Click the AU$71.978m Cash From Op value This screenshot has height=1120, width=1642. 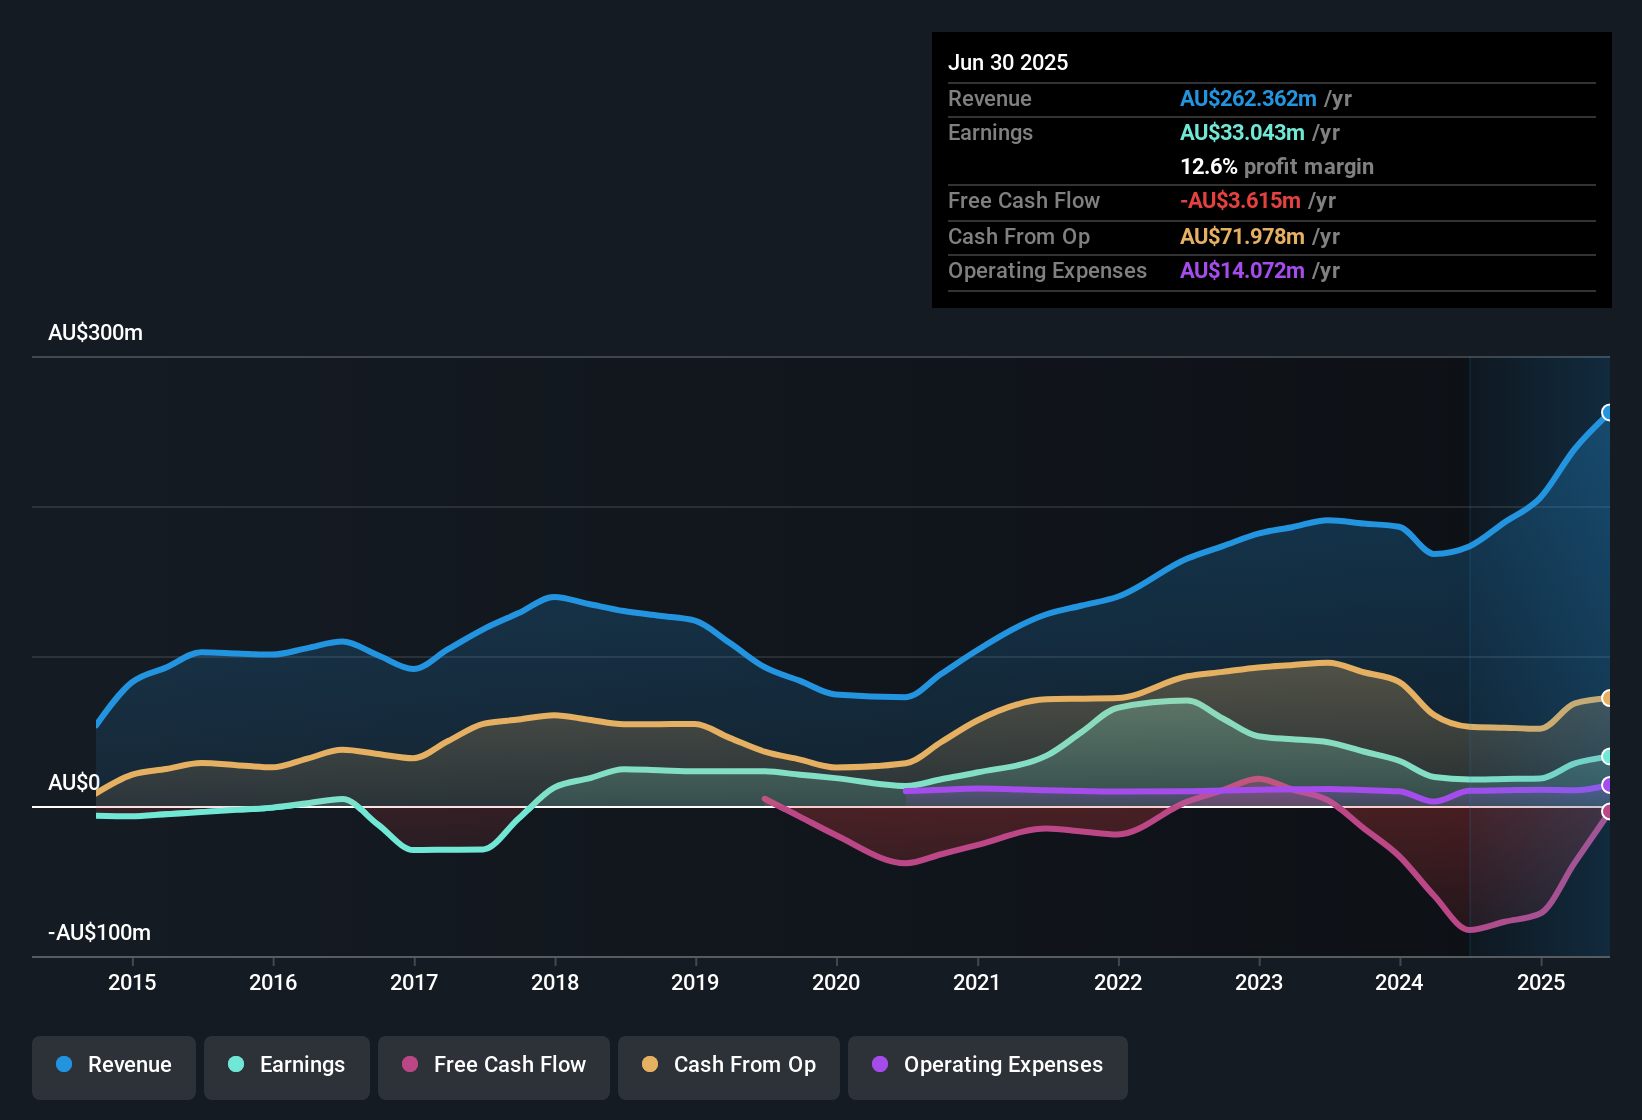tap(1241, 236)
